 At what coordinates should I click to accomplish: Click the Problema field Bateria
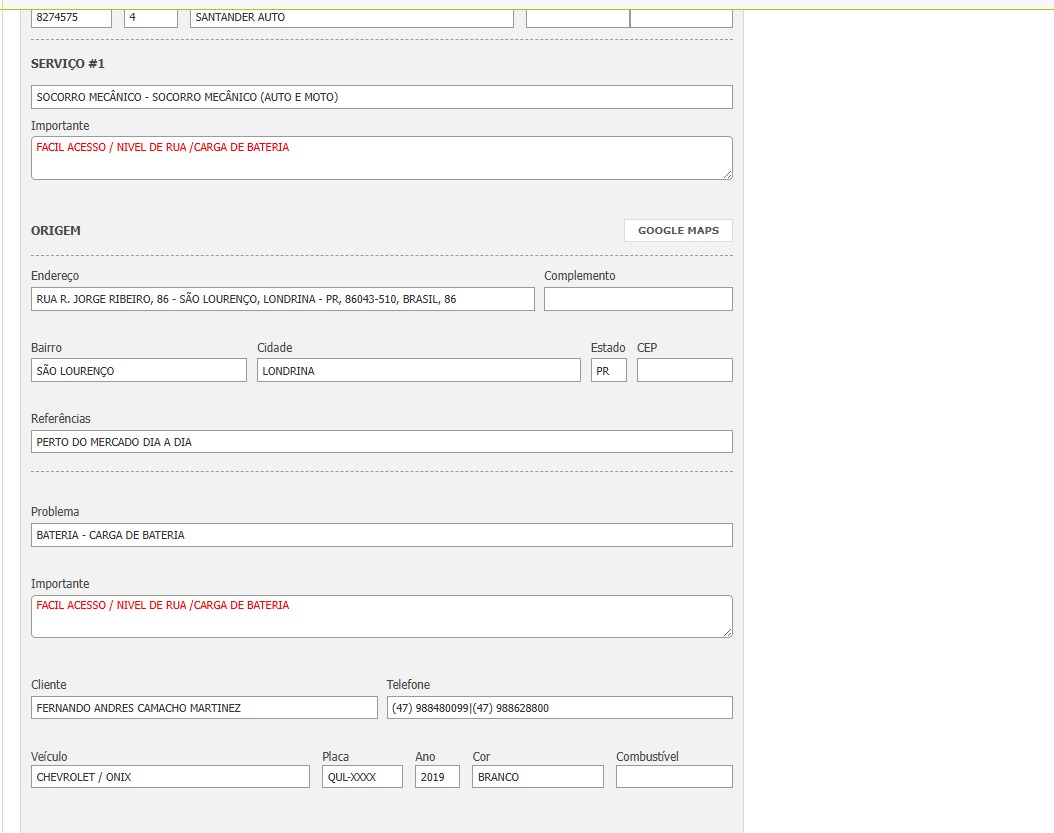click(x=382, y=535)
